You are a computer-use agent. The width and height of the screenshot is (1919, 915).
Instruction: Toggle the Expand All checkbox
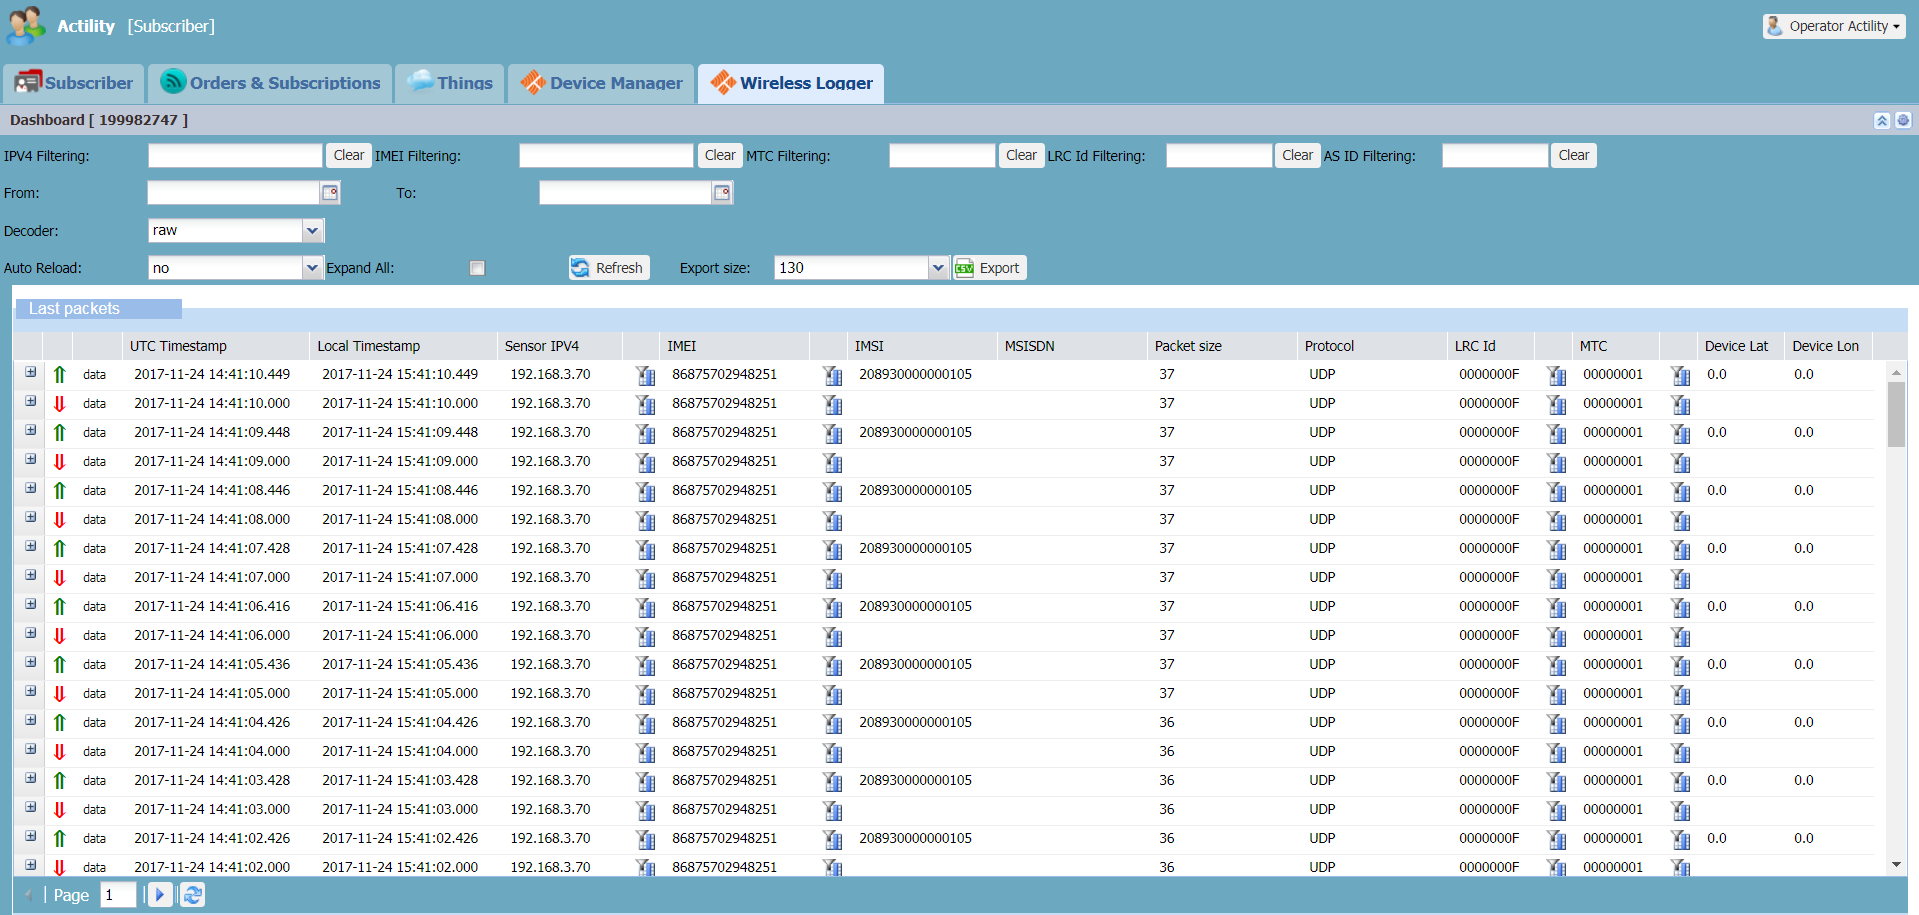point(477,268)
